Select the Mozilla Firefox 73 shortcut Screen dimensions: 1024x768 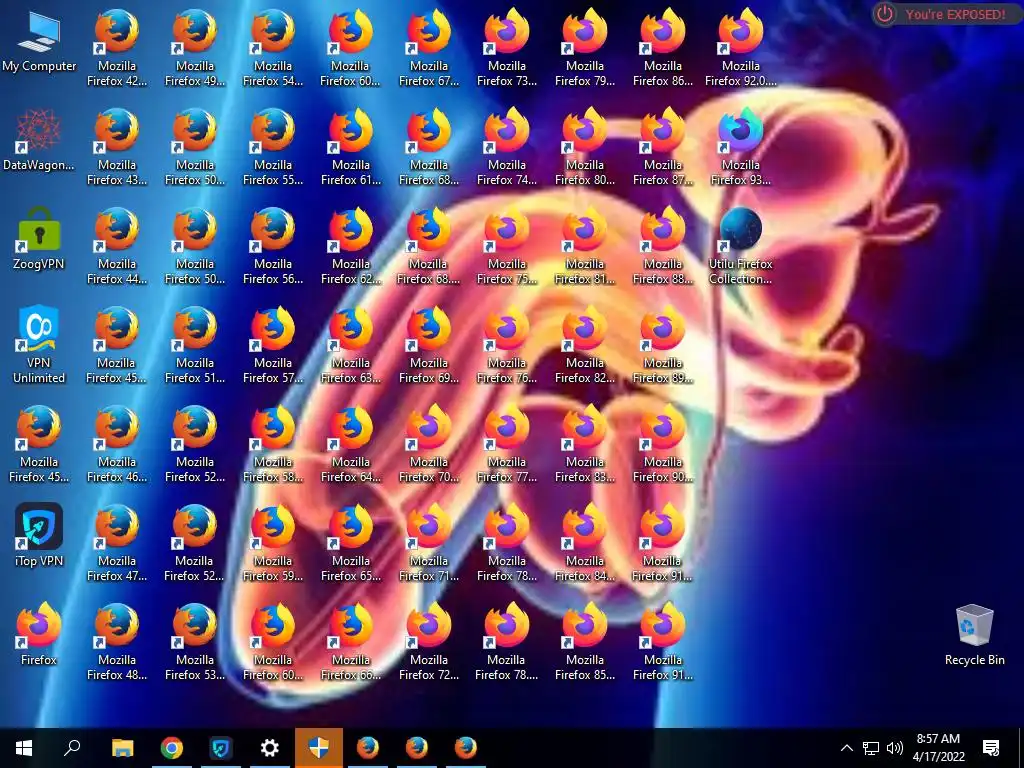tap(507, 48)
